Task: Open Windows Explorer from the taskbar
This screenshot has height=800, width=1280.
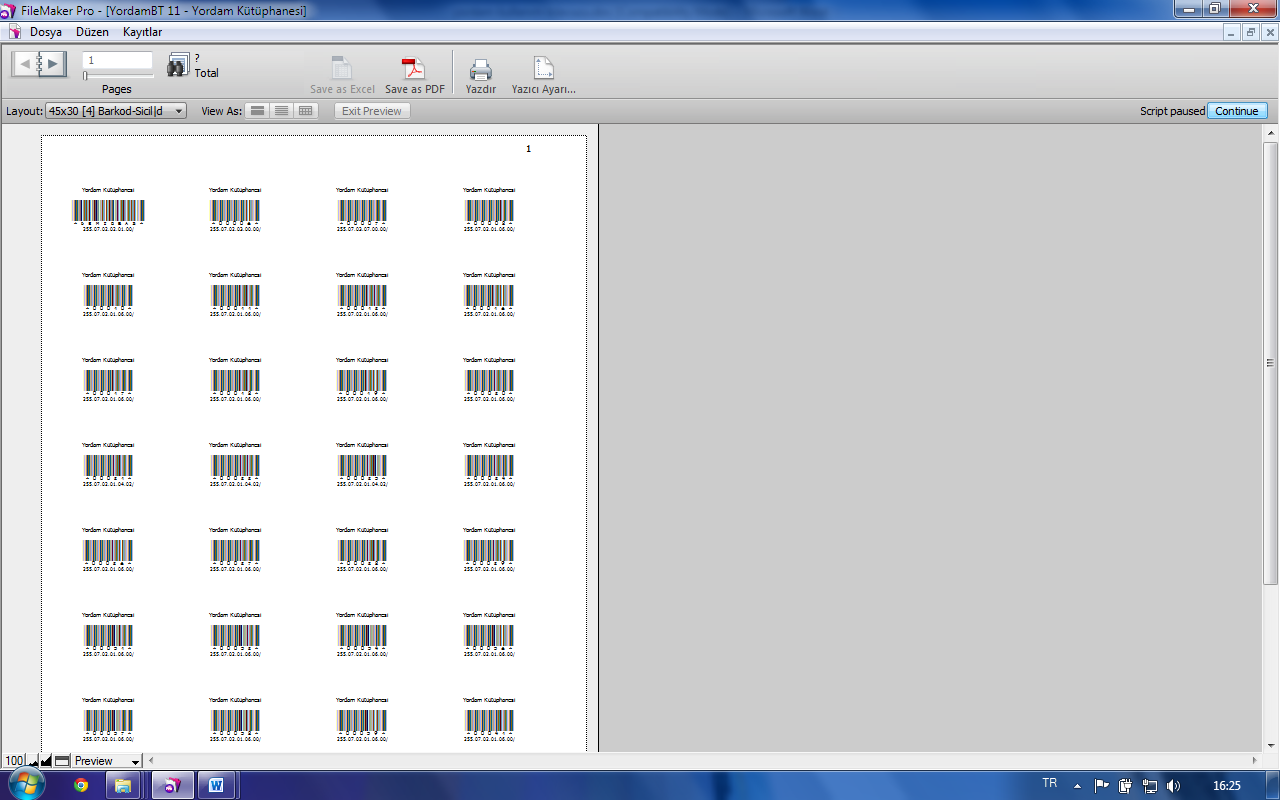Action: point(123,785)
